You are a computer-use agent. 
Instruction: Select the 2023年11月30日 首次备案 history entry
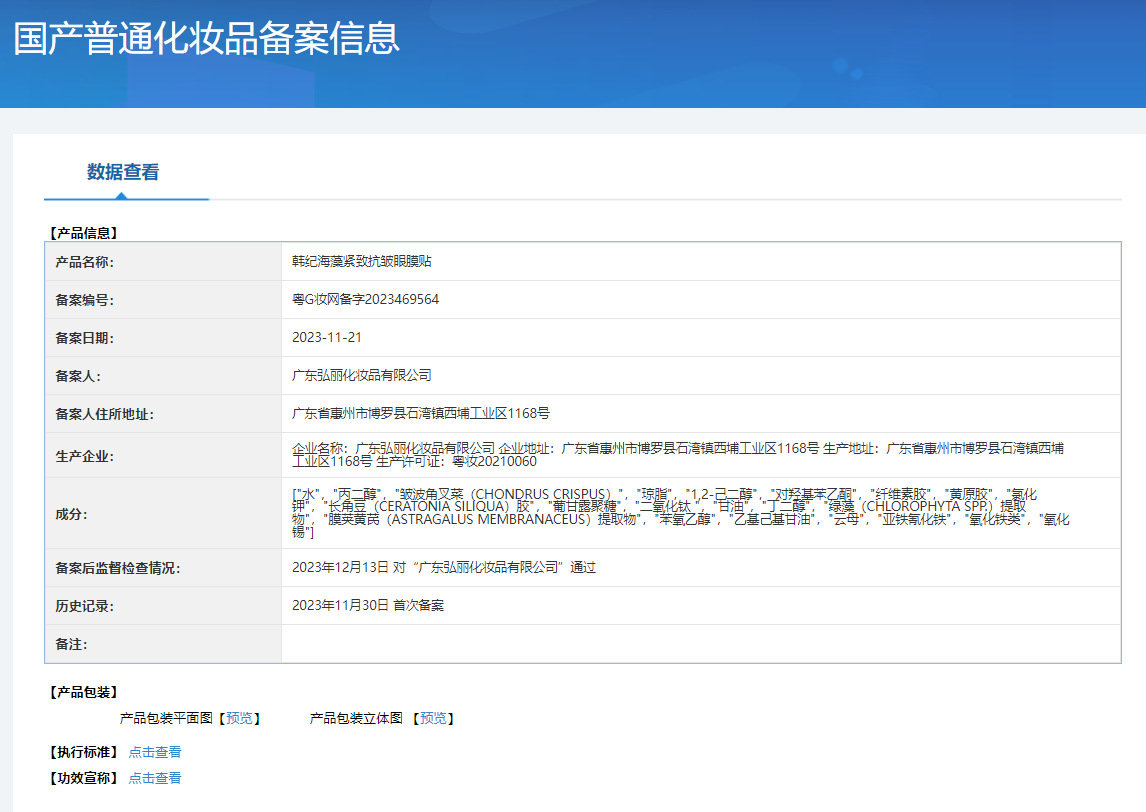368,606
